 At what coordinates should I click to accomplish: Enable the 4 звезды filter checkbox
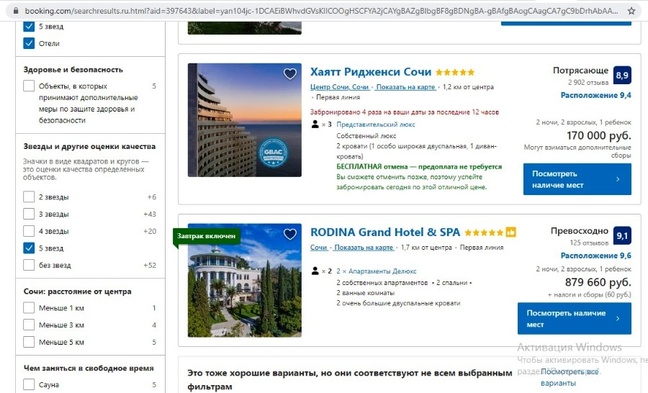(29, 231)
